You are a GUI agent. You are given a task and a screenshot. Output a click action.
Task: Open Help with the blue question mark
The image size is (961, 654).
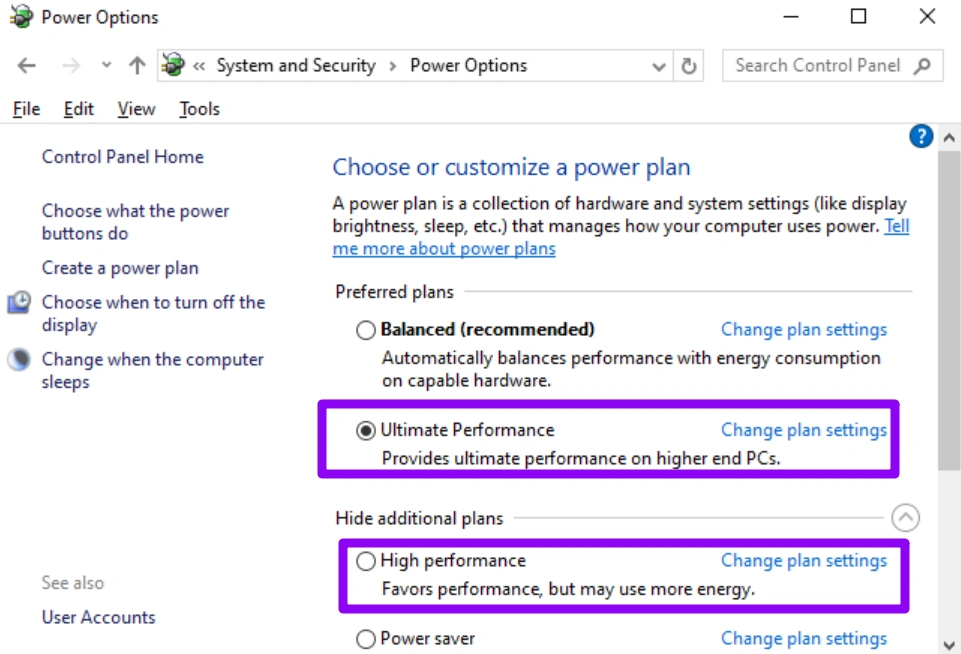click(921, 137)
